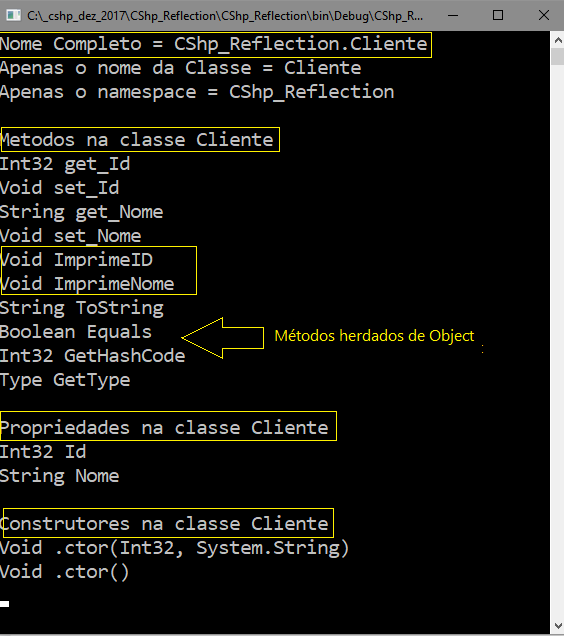Click the vertical scrollbar thumb

(558, 56)
